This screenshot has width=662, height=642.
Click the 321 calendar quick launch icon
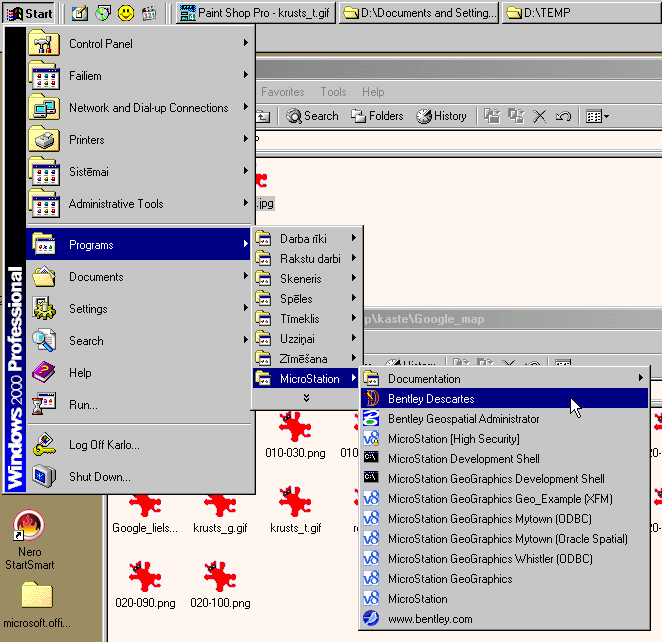(149, 13)
